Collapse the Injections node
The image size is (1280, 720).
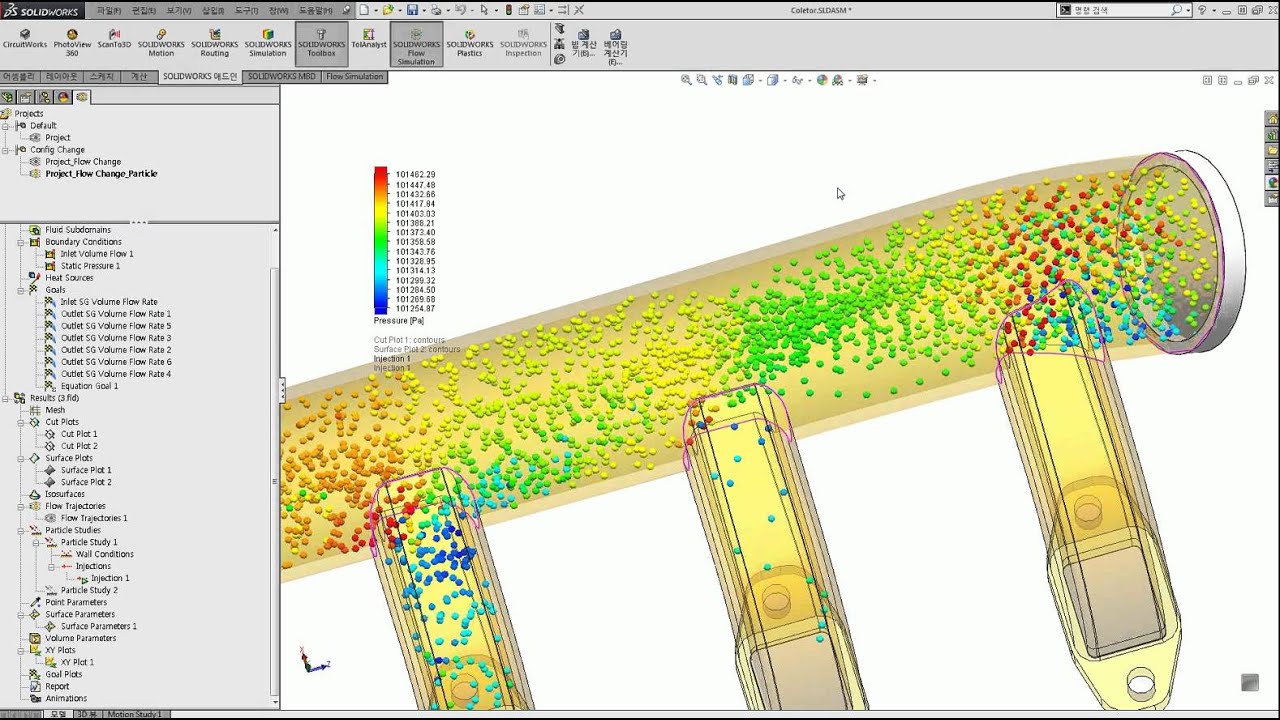(52, 566)
